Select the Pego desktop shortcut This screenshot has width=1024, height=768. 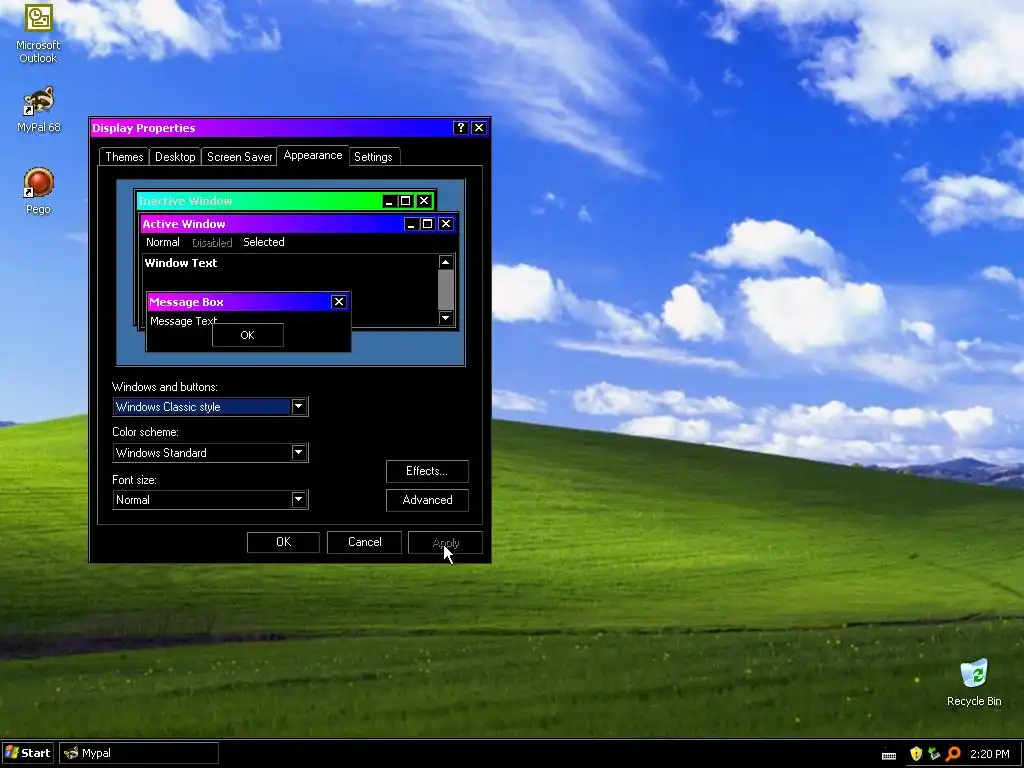38,191
